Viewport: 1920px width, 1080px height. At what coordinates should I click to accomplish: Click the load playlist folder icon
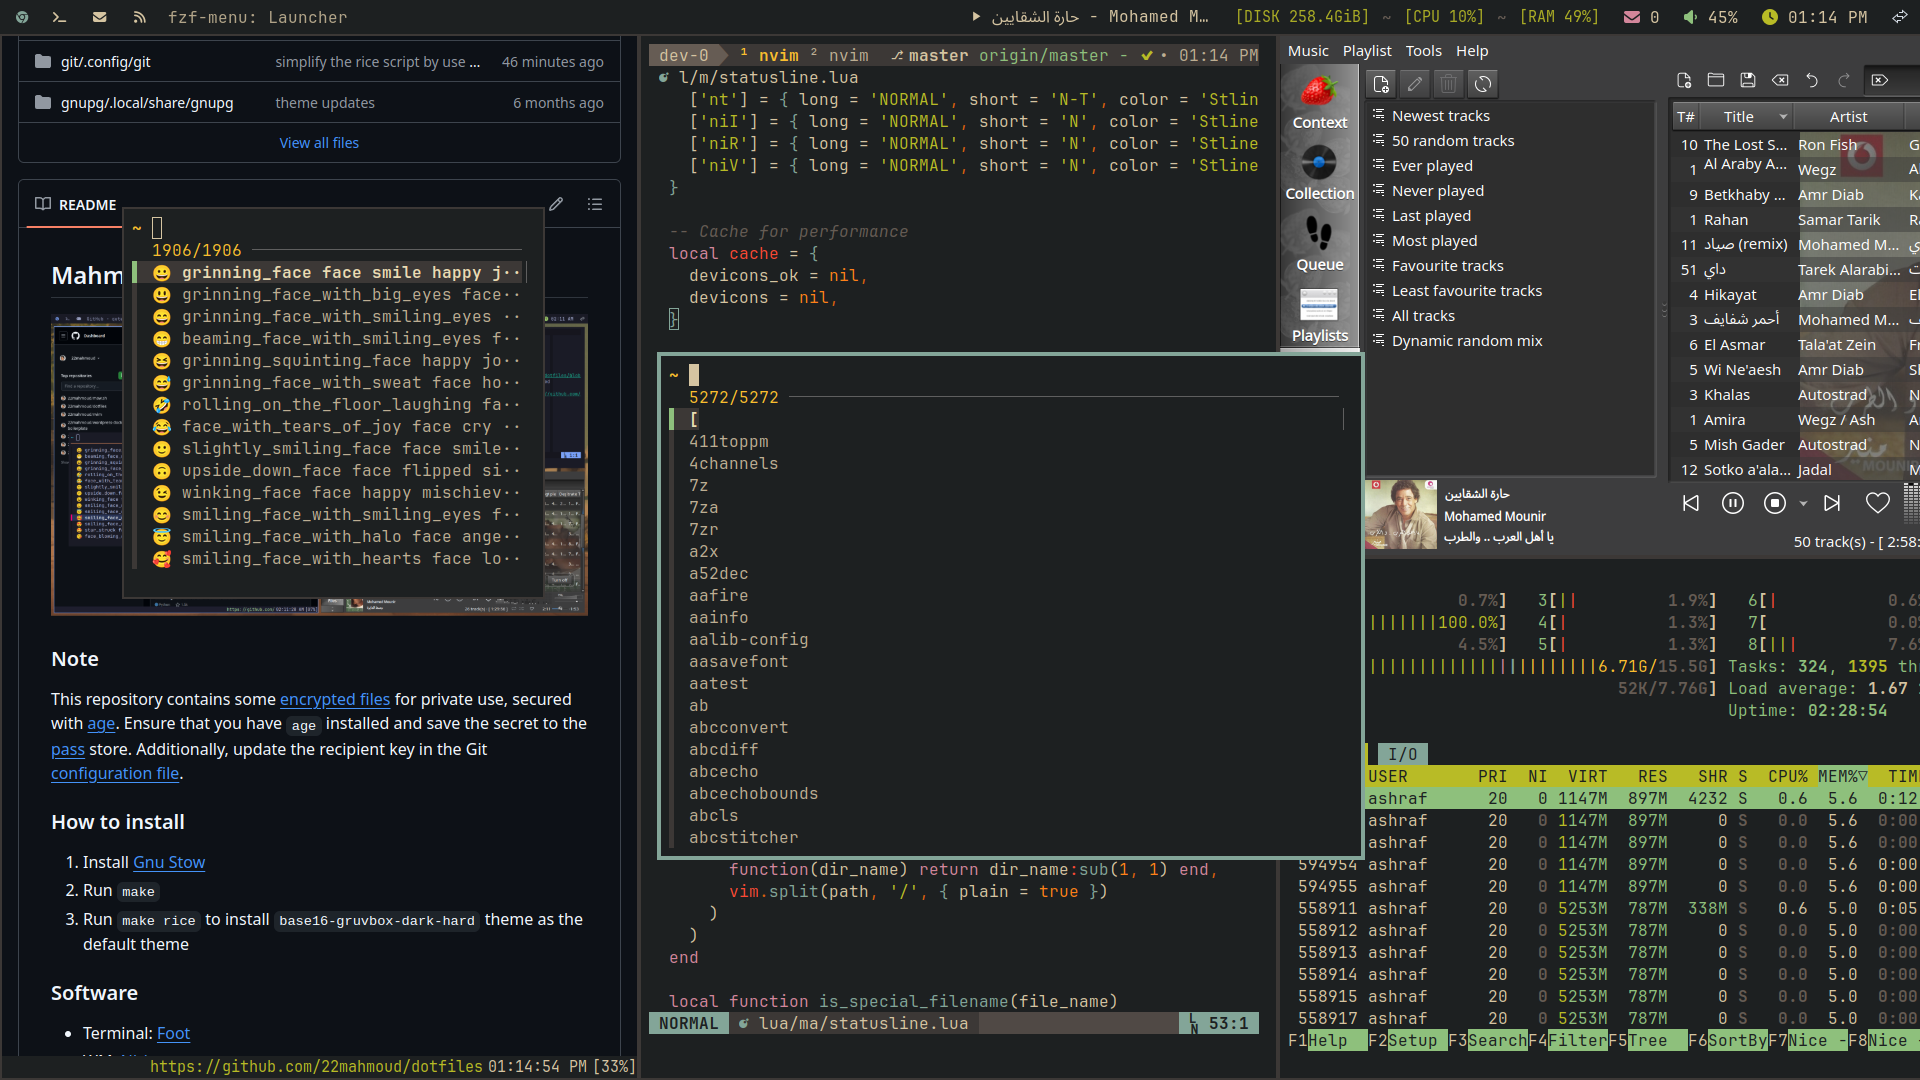coord(1716,80)
